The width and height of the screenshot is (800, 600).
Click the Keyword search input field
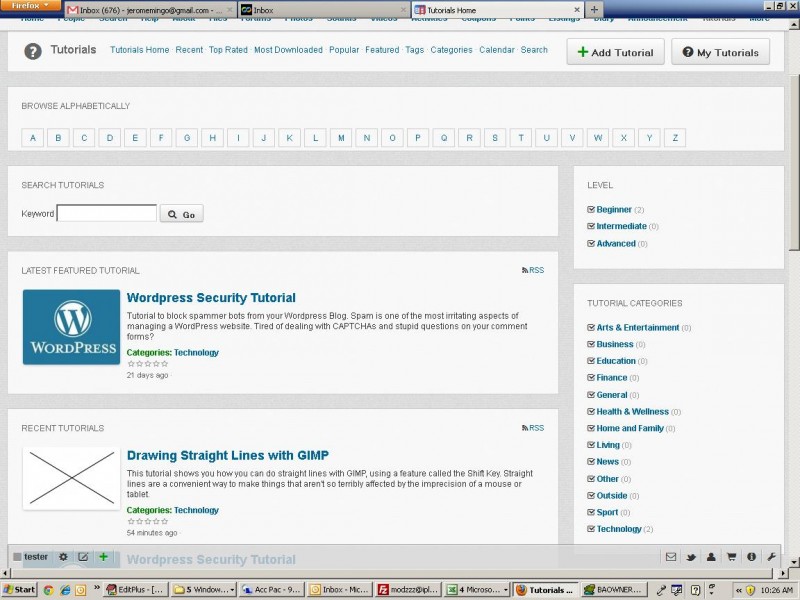107,213
